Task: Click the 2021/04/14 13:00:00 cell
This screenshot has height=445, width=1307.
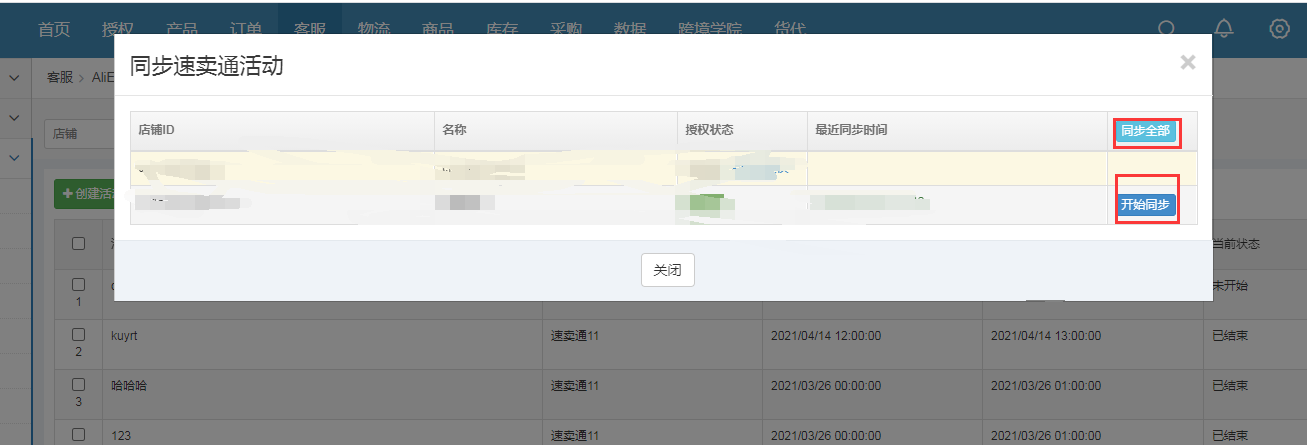Action: click(x=1046, y=336)
